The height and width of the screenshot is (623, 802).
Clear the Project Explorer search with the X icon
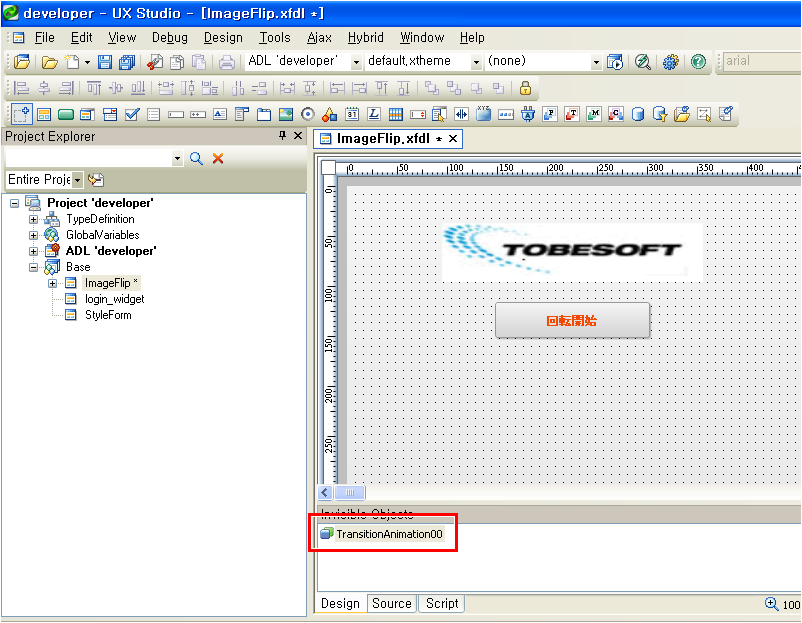pyautogui.click(x=218, y=159)
